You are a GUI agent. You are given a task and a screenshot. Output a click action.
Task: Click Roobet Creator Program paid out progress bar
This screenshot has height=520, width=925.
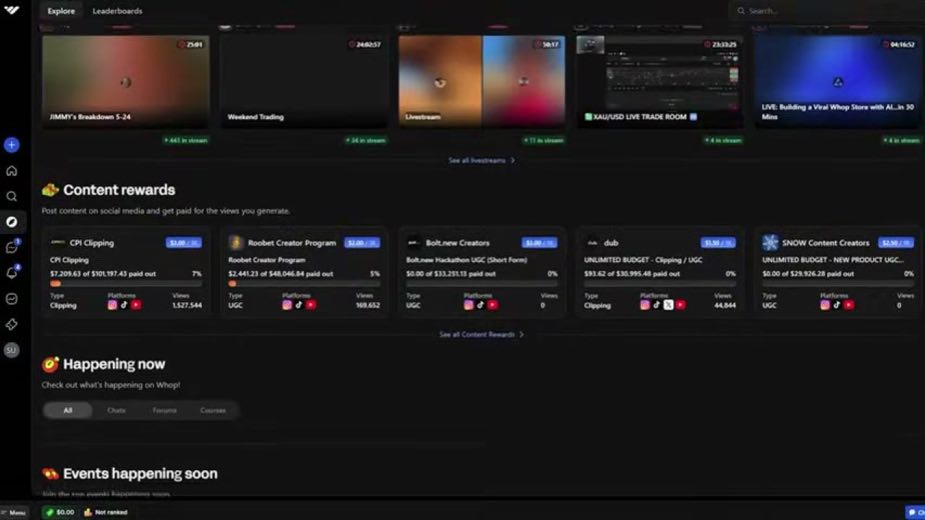pos(304,284)
